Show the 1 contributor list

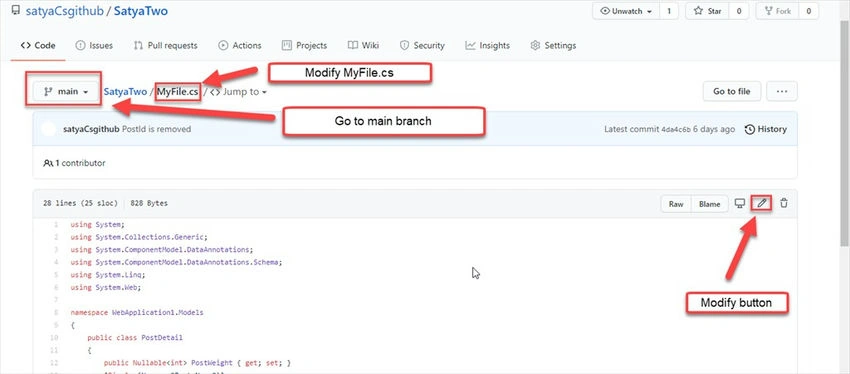point(74,163)
